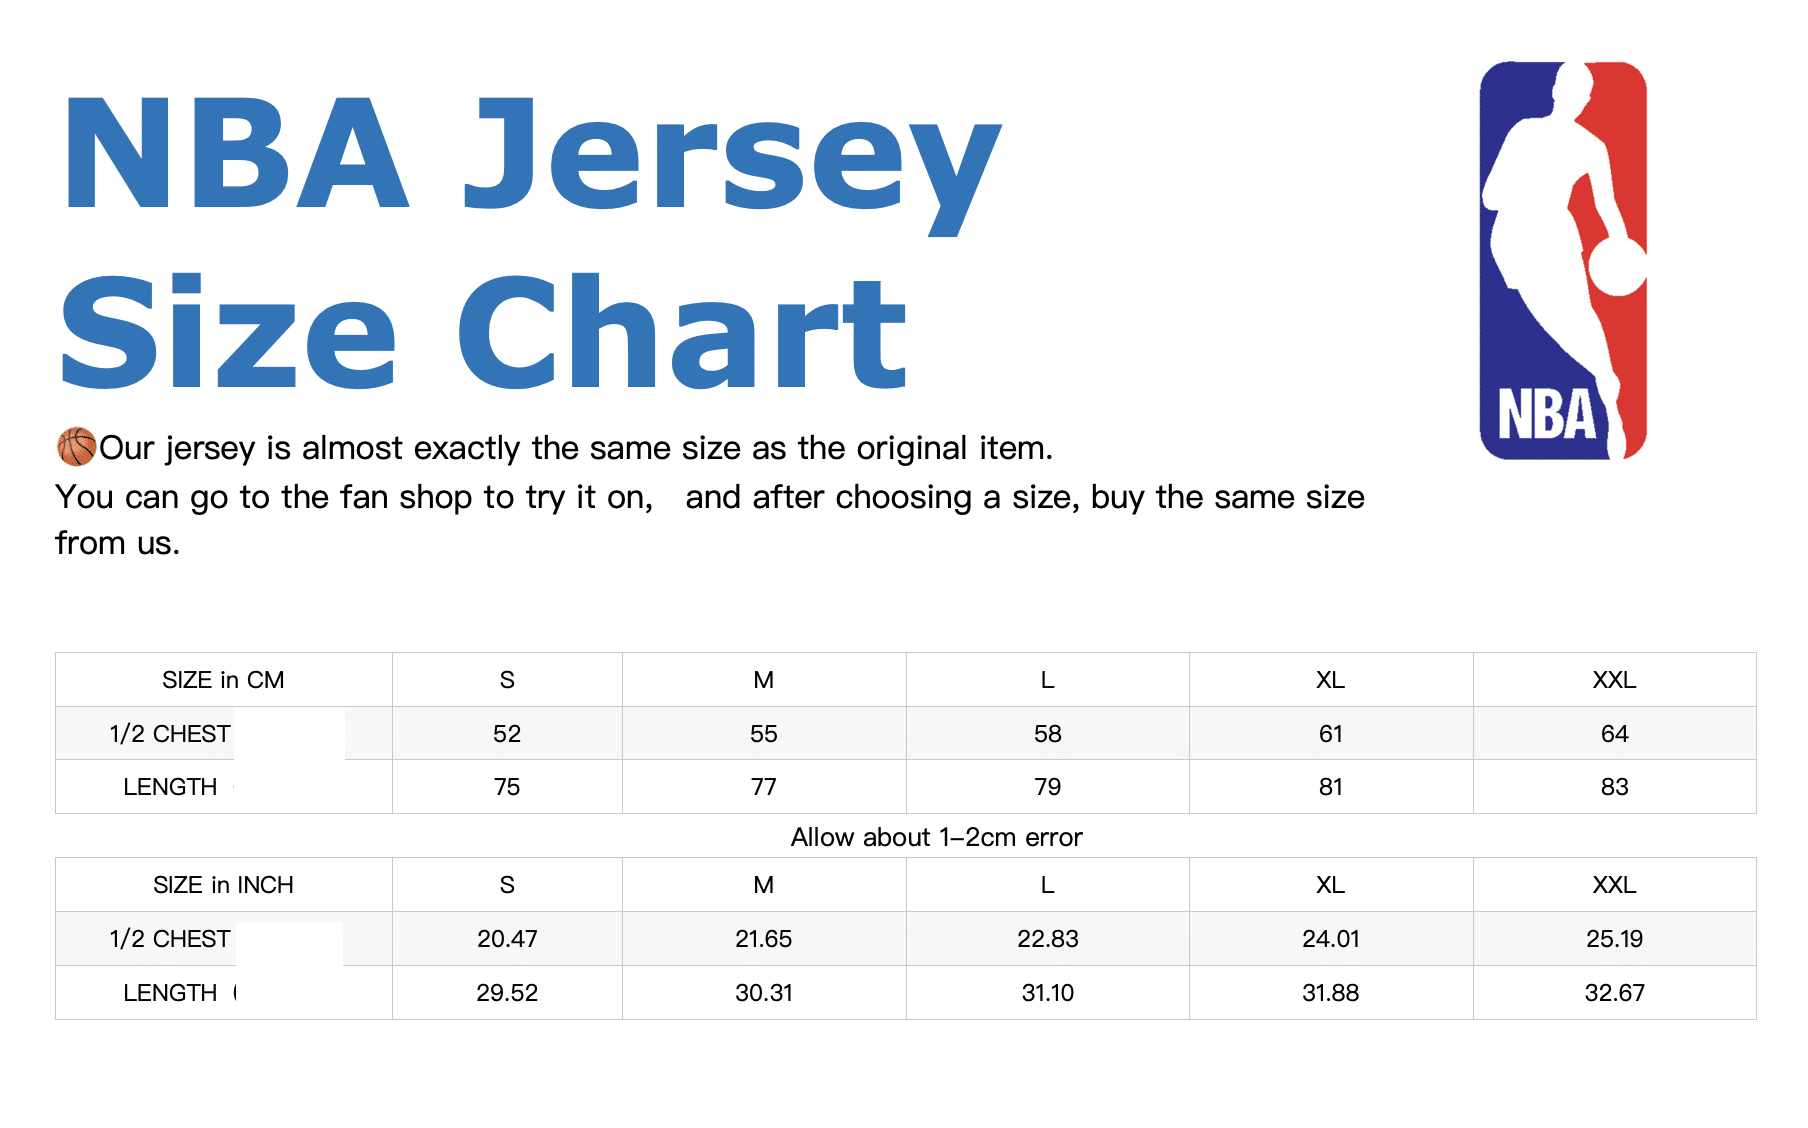This screenshot has height=1128, width=1808.
Task: Click the 31.10 inch length value for L
Action: point(1047,993)
